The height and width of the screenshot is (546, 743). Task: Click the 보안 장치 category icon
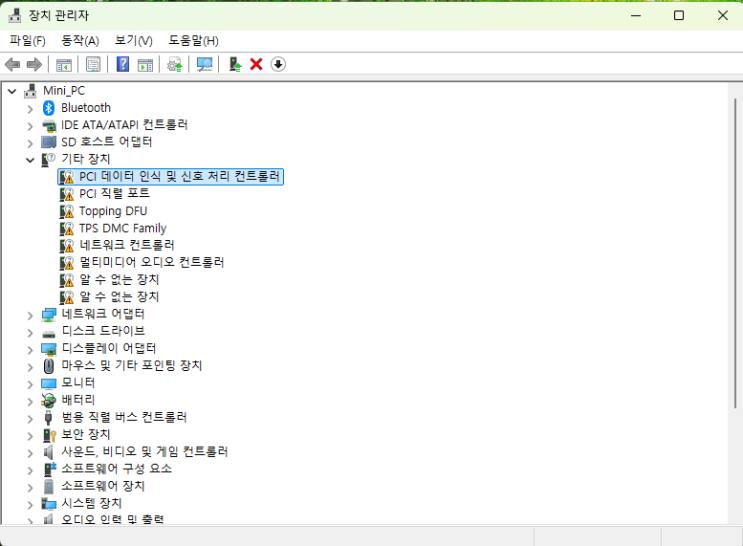tap(49, 435)
